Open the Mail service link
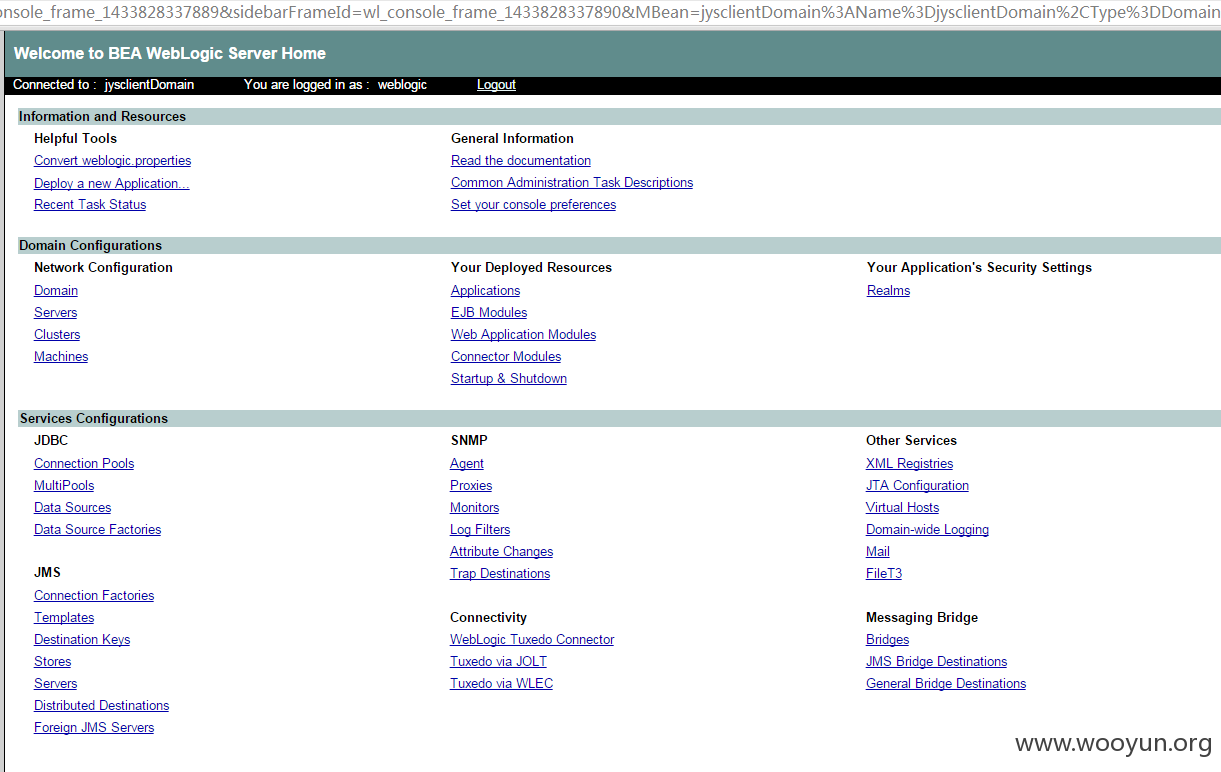 click(x=877, y=552)
